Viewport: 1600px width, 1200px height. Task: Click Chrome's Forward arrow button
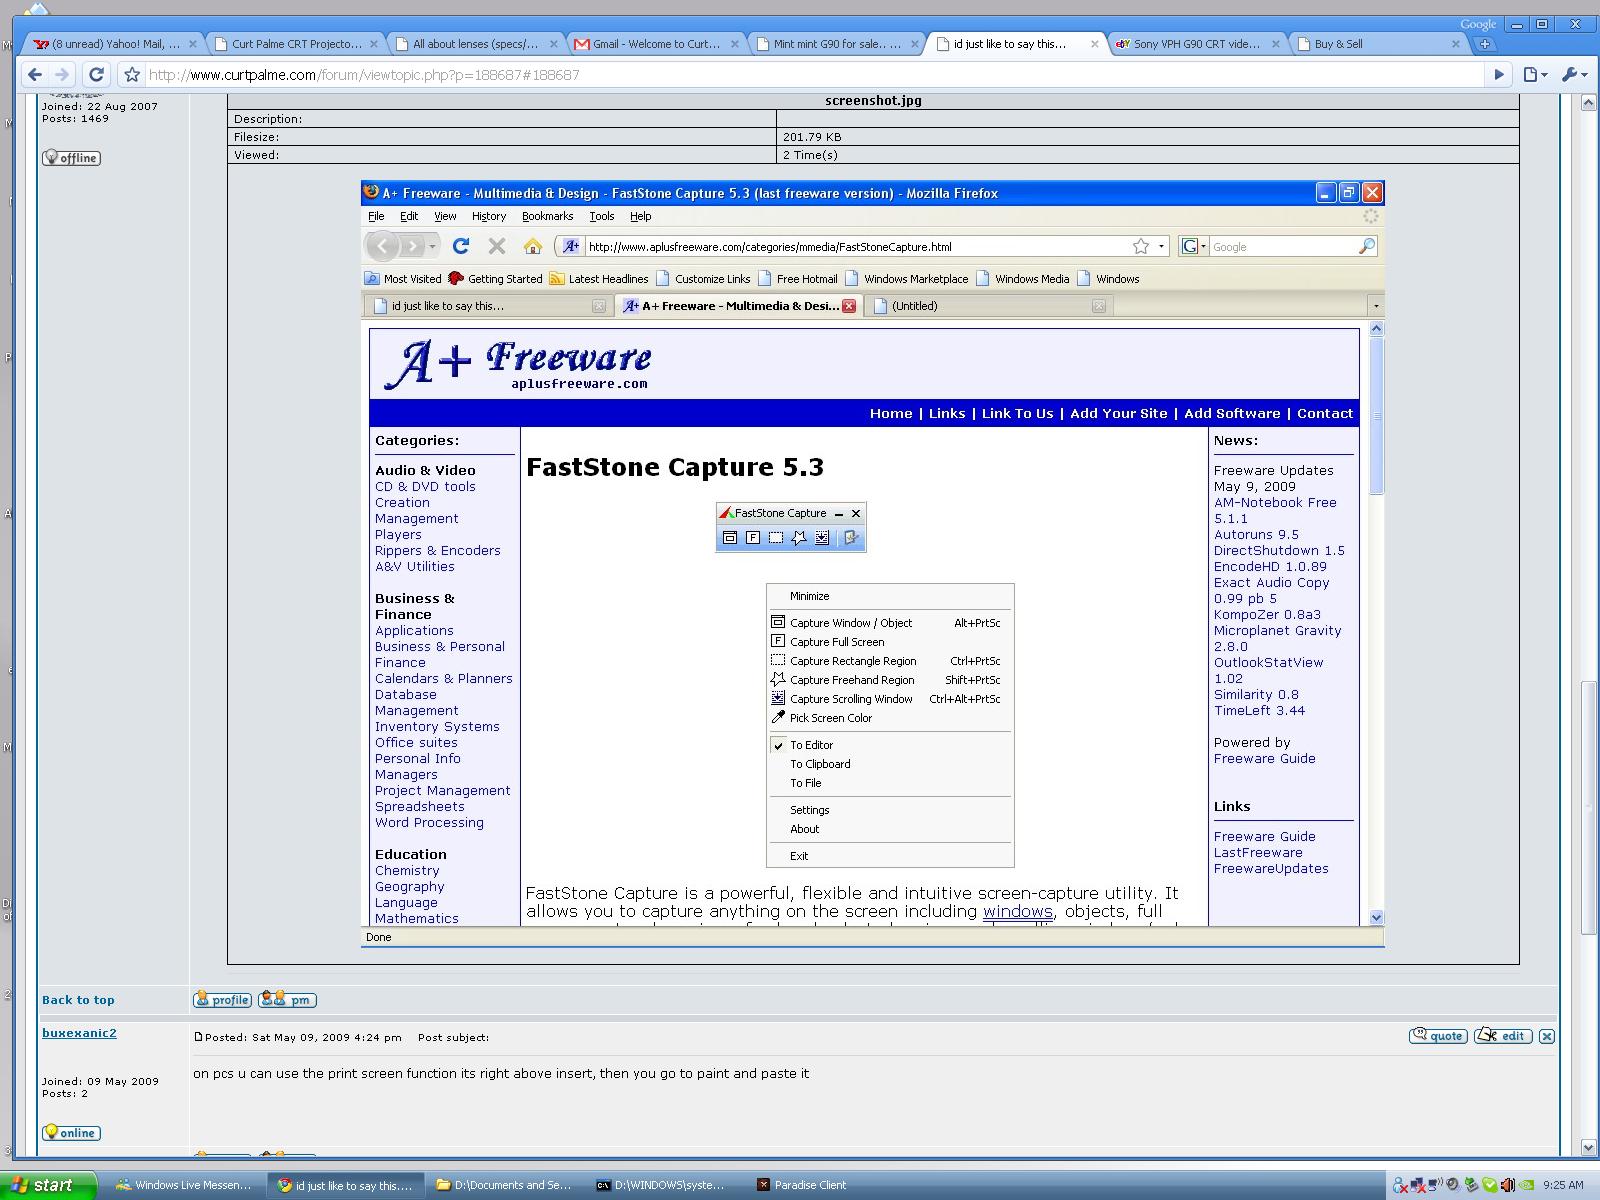coord(62,75)
